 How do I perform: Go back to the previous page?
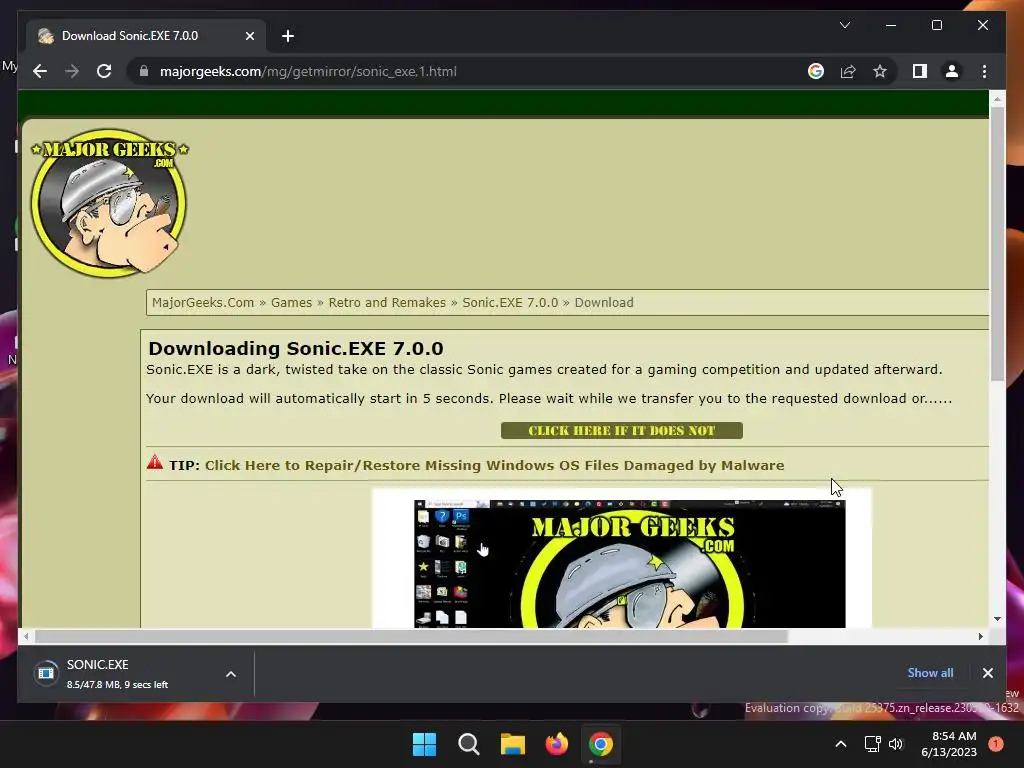40,71
